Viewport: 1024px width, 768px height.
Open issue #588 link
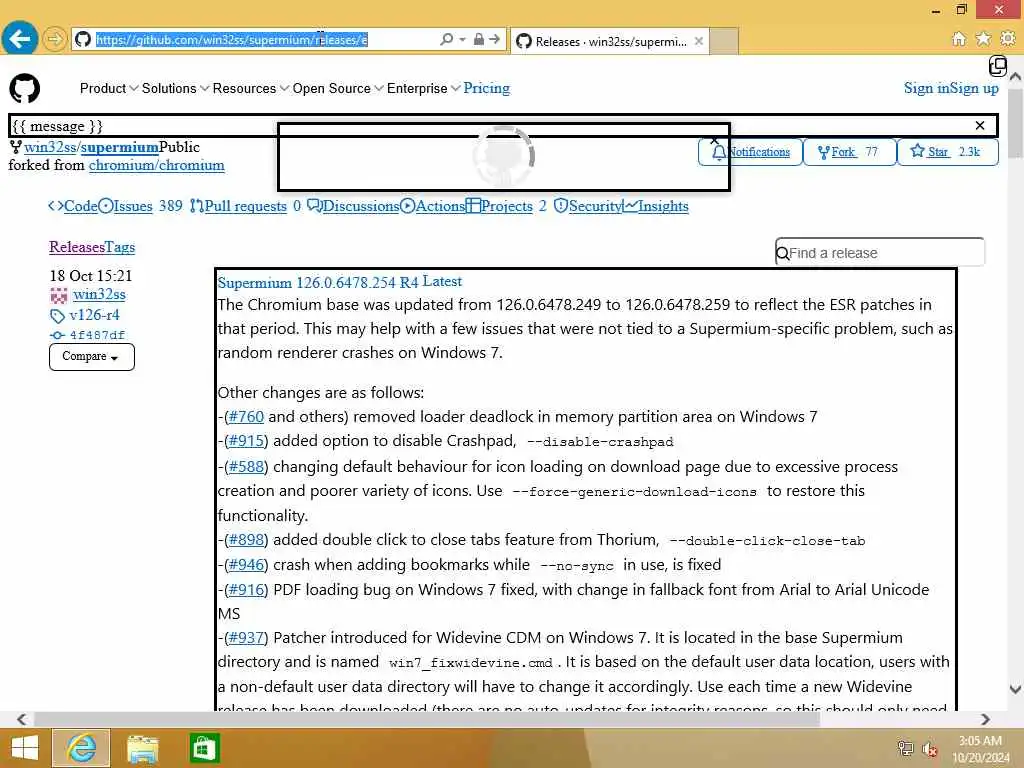click(x=246, y=467)
